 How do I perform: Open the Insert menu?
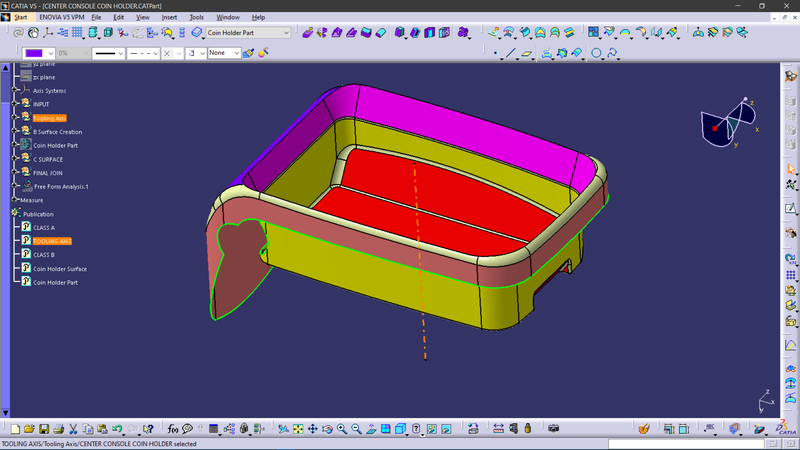169,17
